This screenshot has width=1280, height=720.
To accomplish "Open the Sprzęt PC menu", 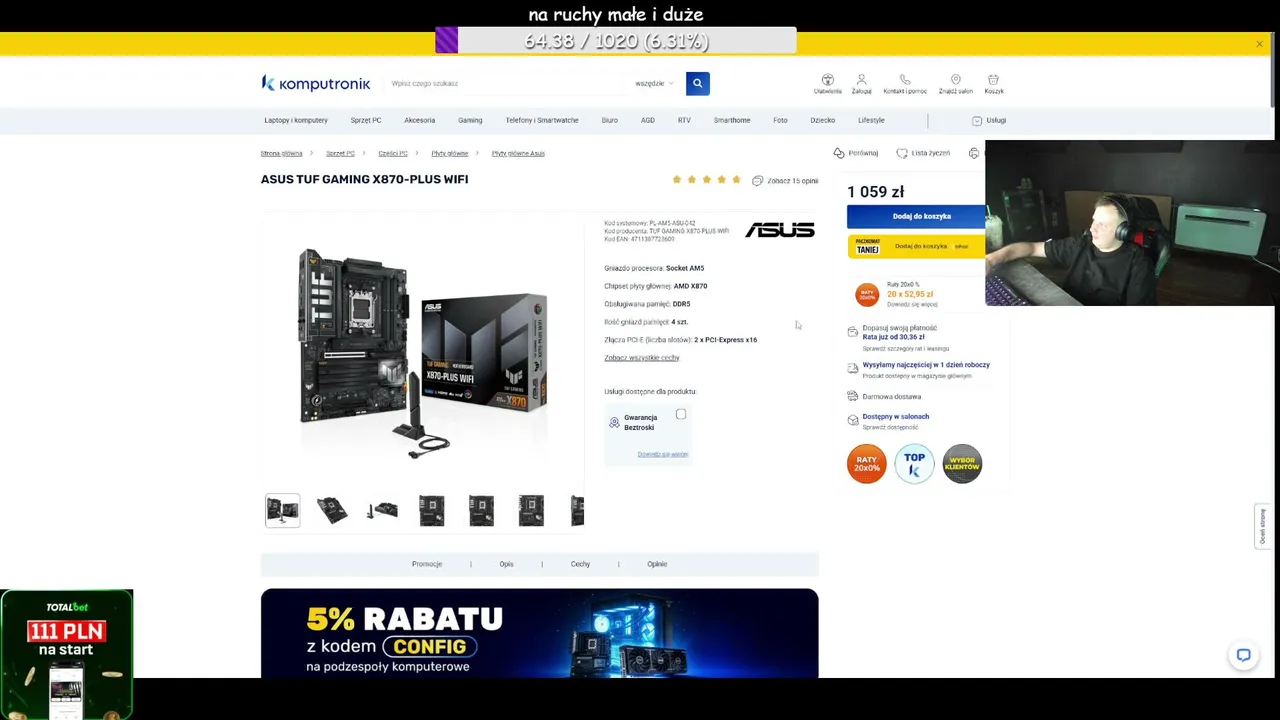I will pyautogui.click(x=365, y=120).
